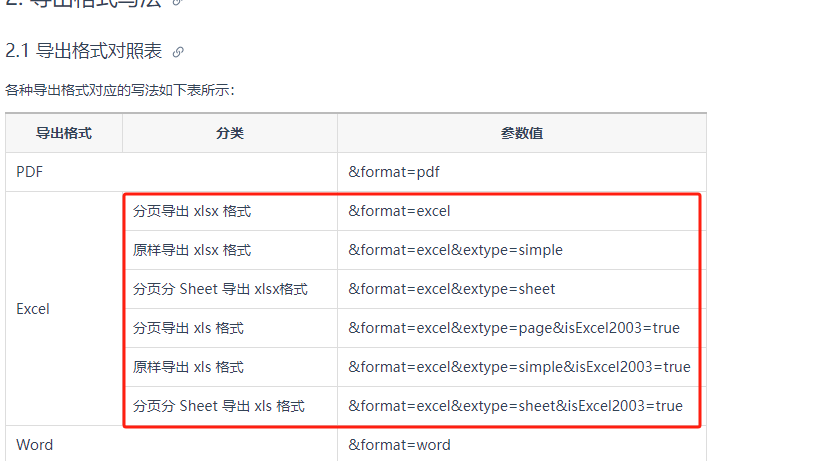
Task: Click the &format=pdf parameter value
Action: (x=394, y=172)
